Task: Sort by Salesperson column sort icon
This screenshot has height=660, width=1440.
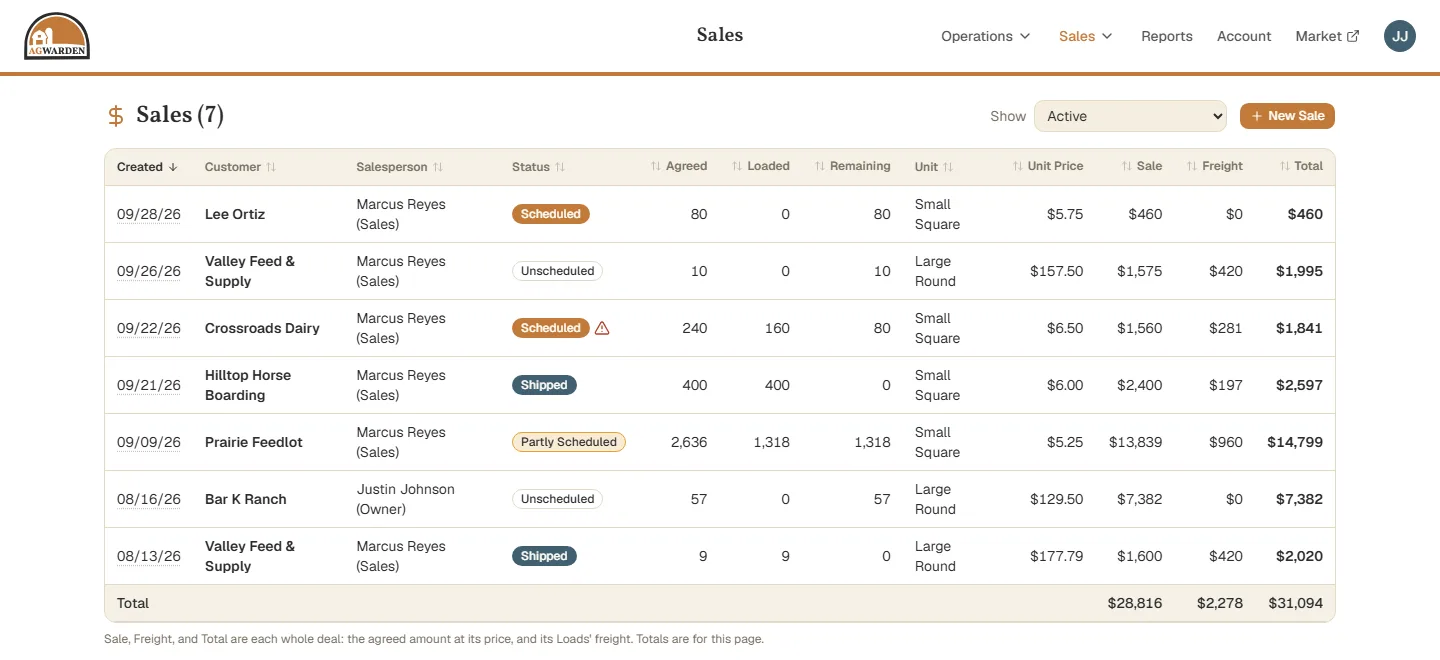Action: click(438, 167)
